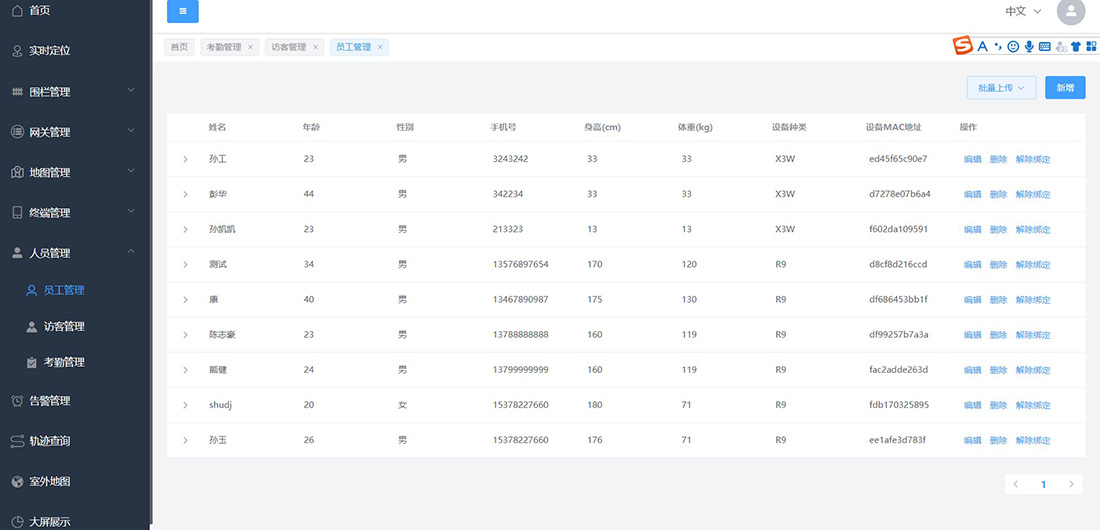Expand the row for 陈志豪
The width and height of the screenshot is (1100, 530).
(x=185, y=335)
